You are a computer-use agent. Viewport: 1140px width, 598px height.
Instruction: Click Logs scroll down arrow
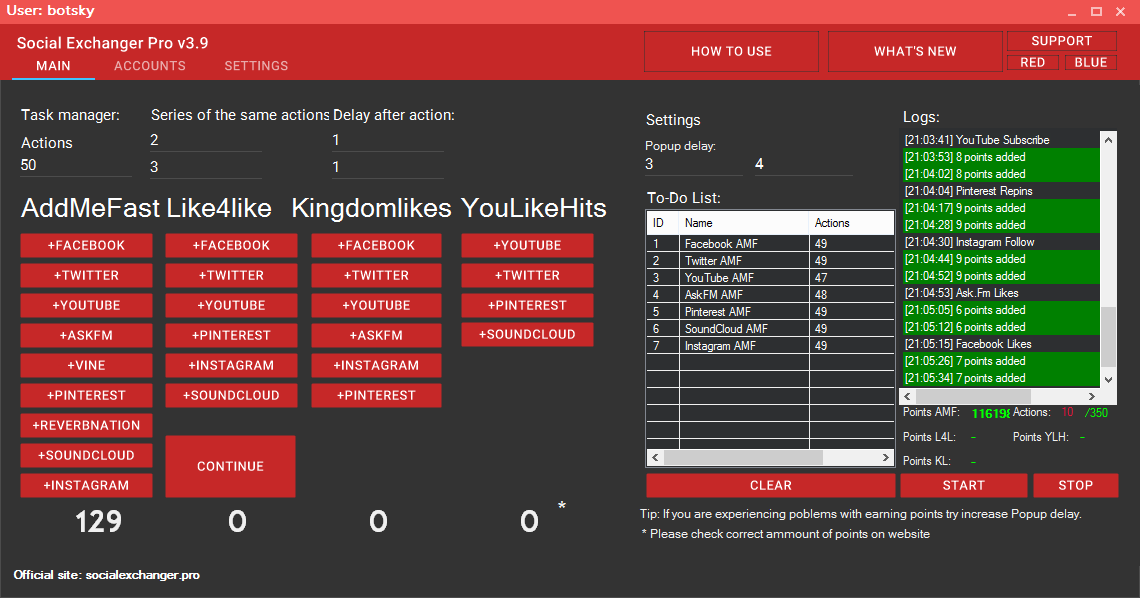(x=1108, y=379)
